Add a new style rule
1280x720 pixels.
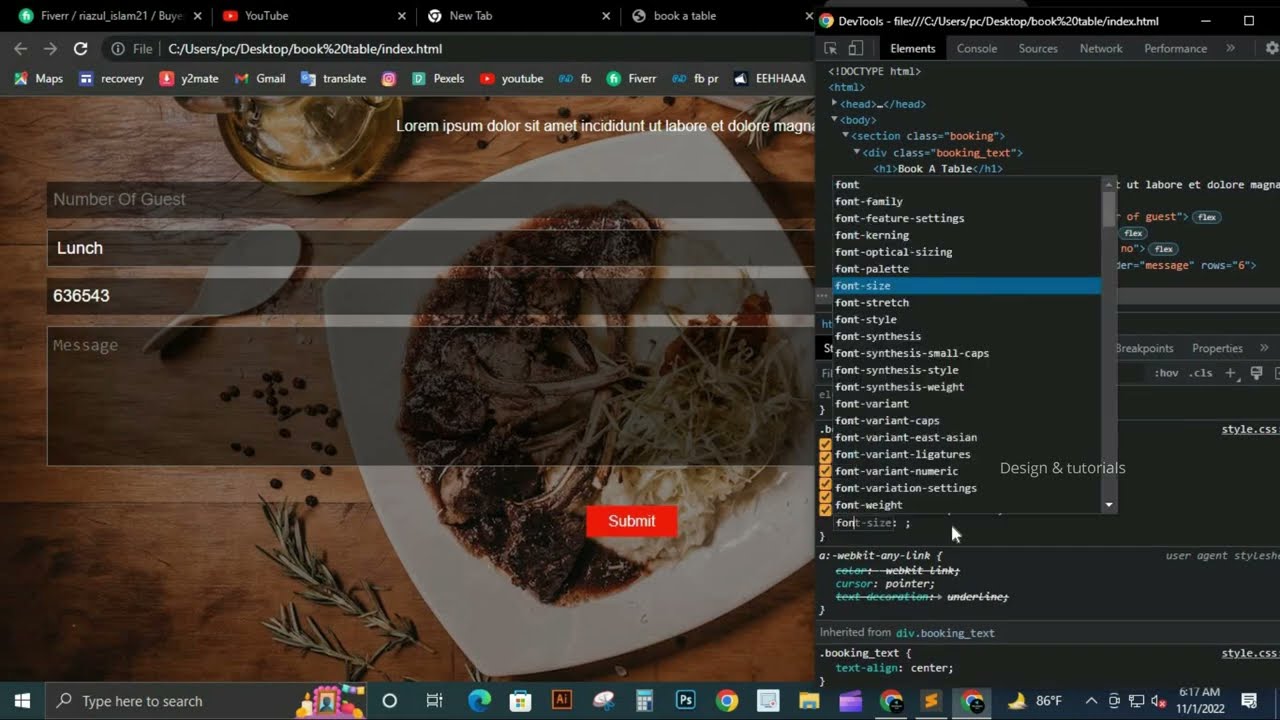1231,373
